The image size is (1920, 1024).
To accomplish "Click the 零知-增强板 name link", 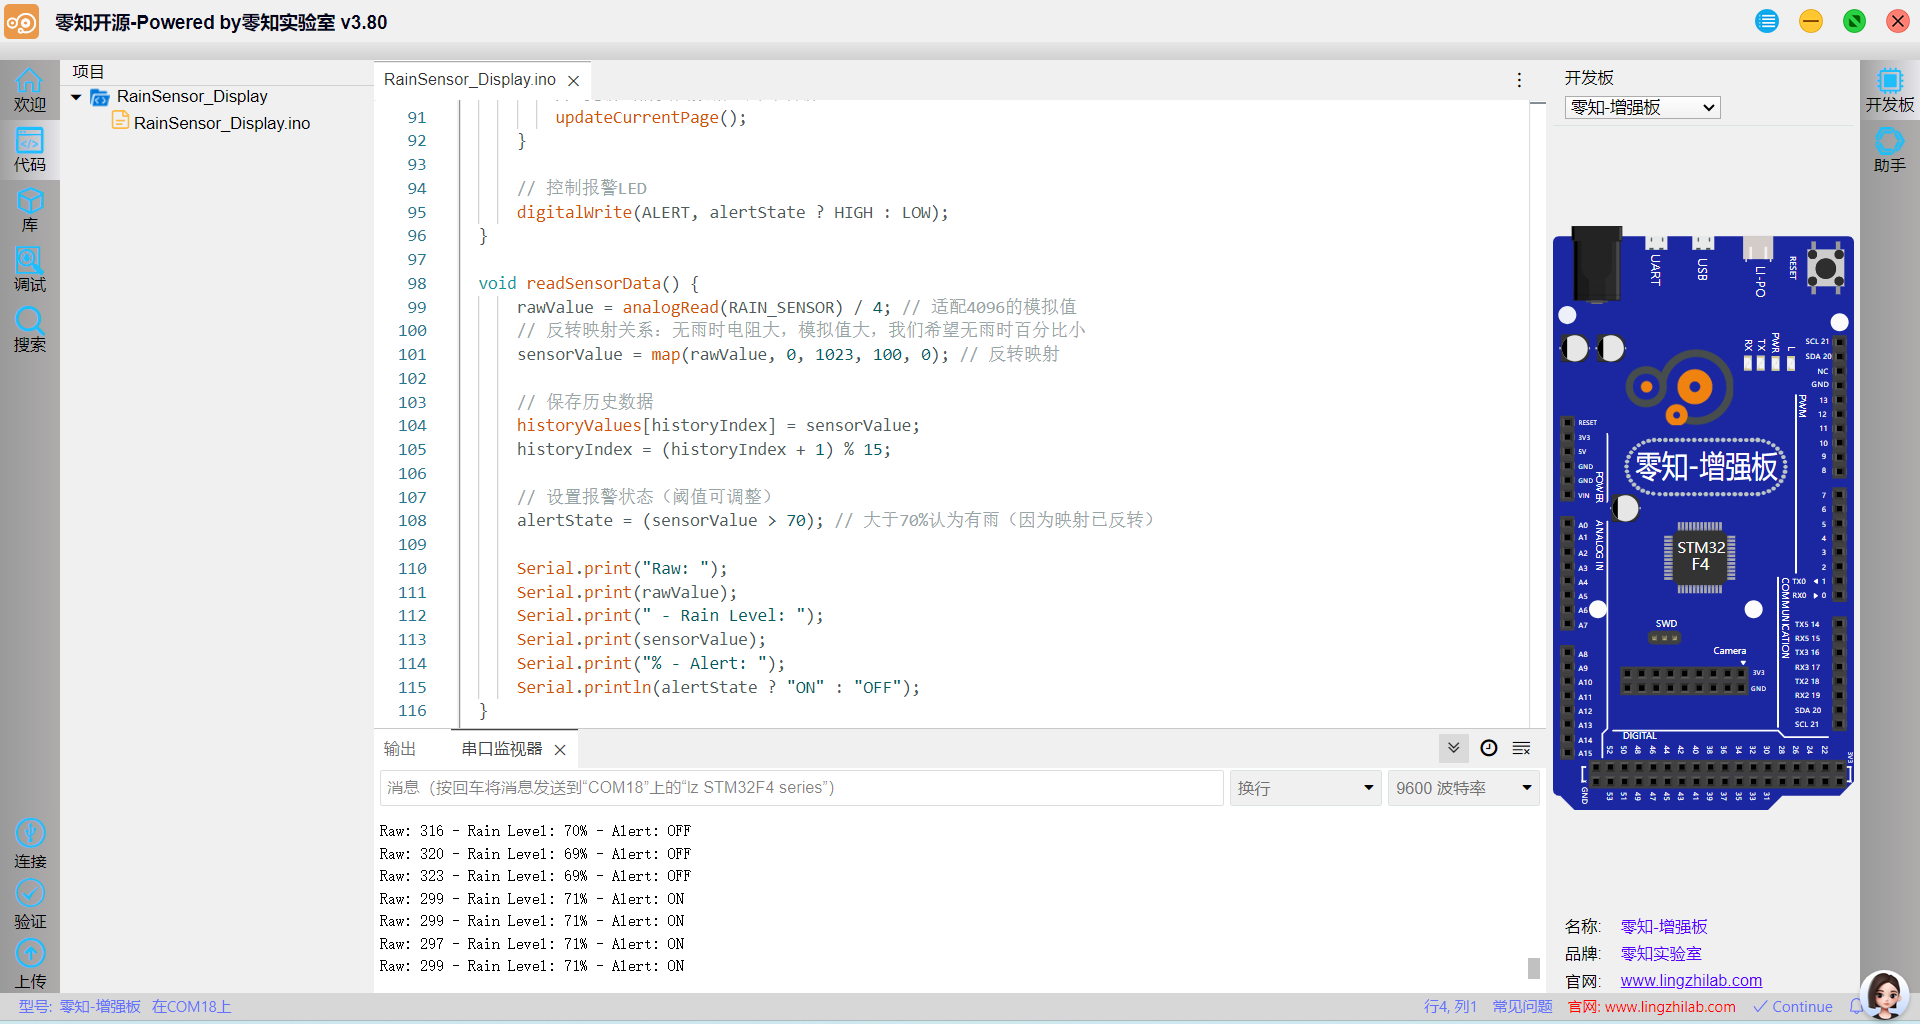I will pos(1664,927).
